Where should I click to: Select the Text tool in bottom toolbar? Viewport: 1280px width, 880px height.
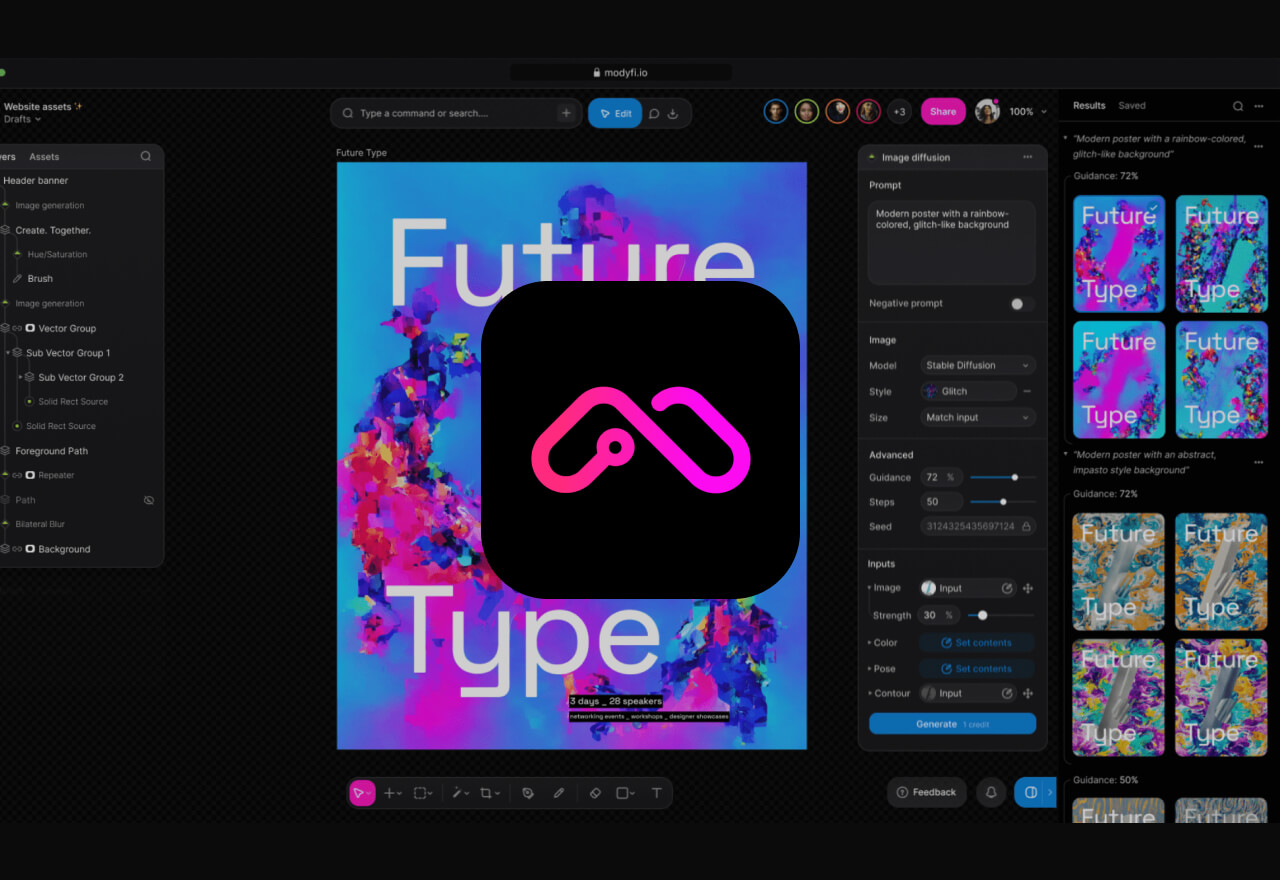coord(657,793)
